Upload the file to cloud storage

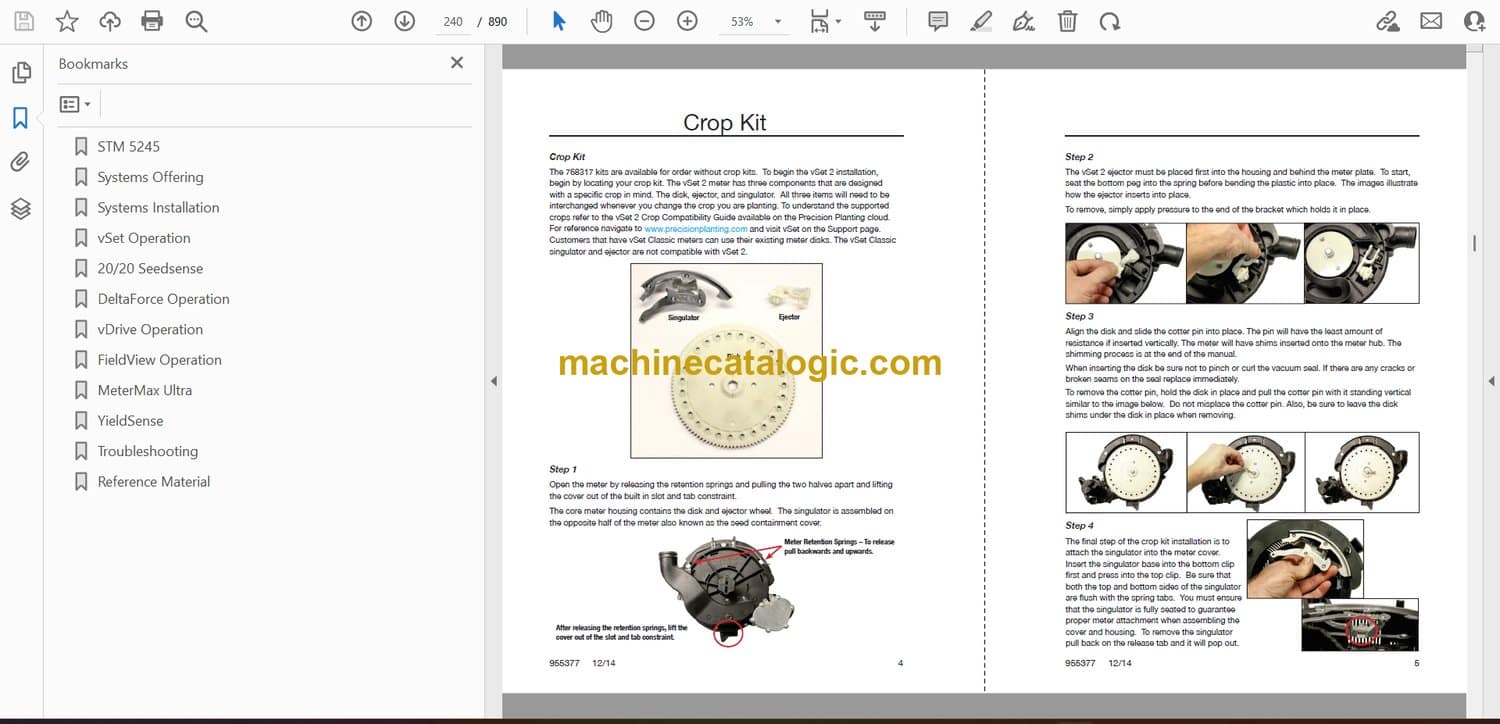110,21
